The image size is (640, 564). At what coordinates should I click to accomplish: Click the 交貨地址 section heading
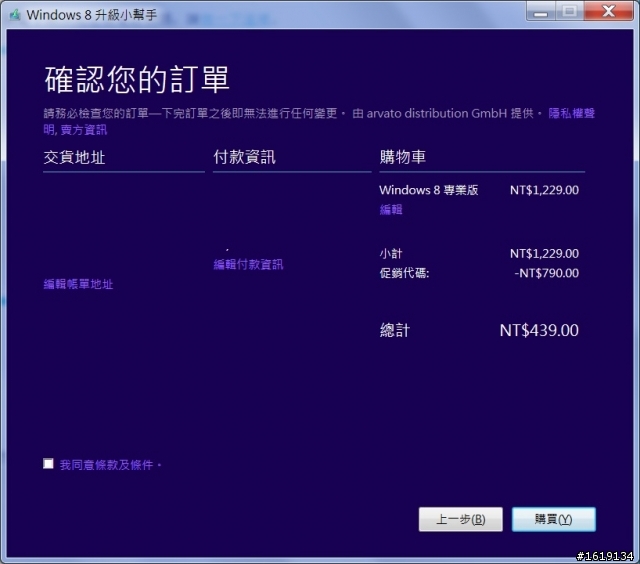click(x=74, y=157)
